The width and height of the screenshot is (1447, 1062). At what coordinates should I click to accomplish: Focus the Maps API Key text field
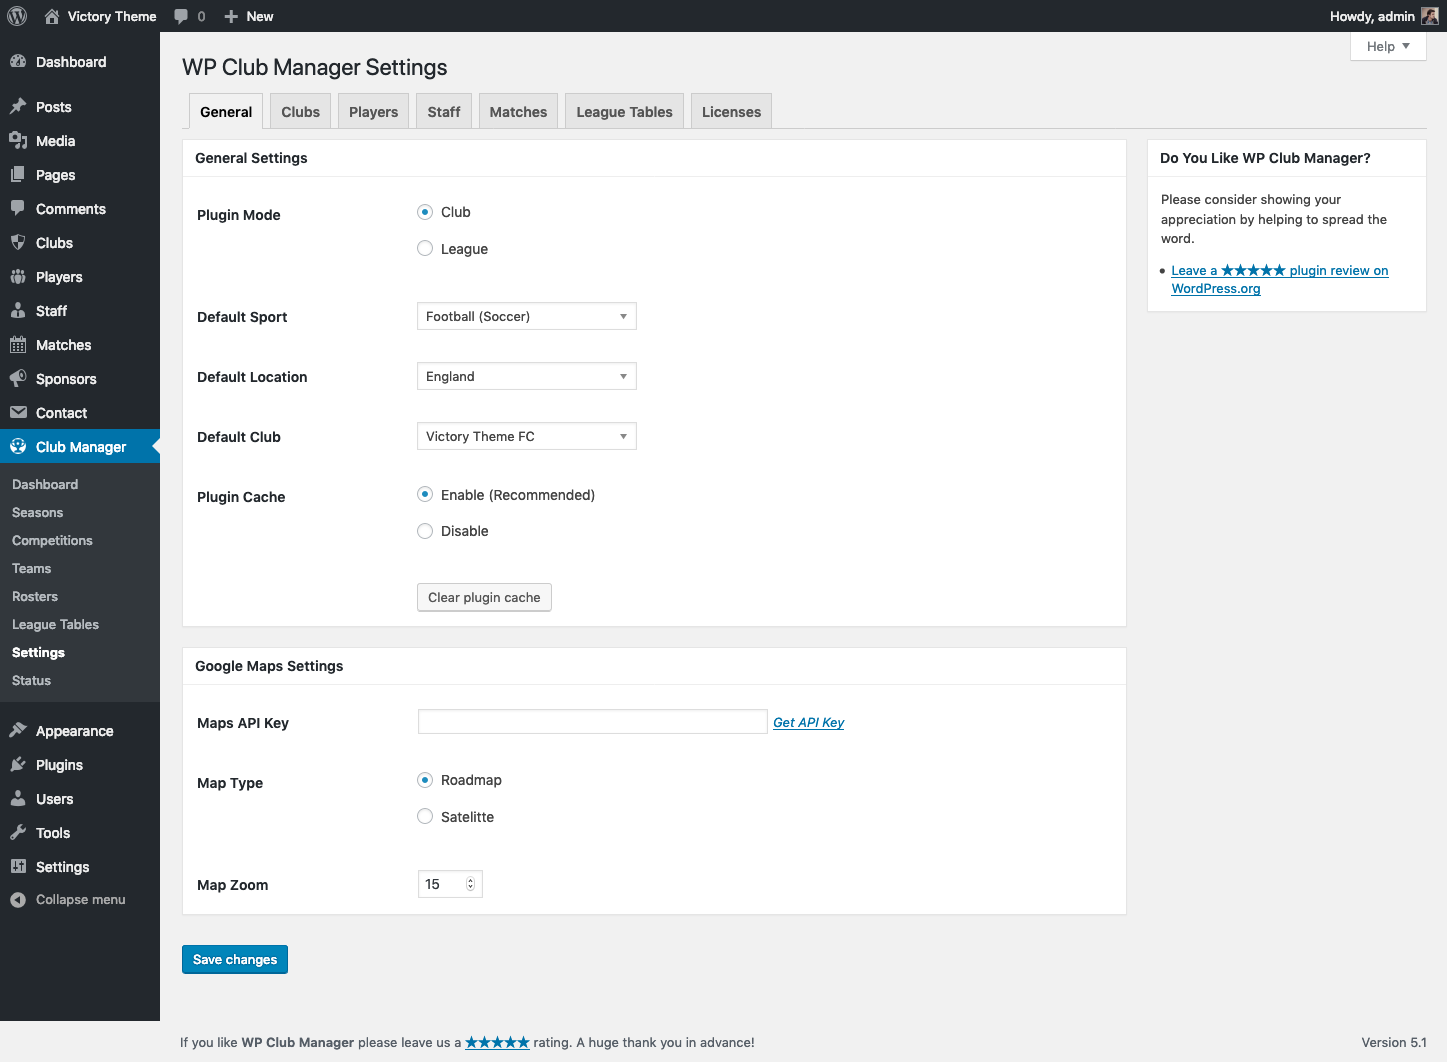(x=592, y=722)
